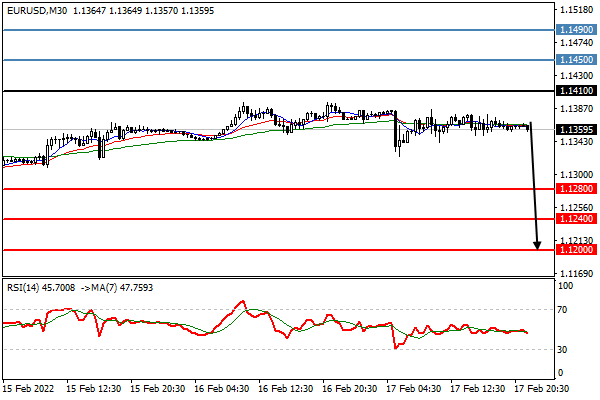
Task: Select the 1.14500 blue price level label
Action: click(576, 60)
